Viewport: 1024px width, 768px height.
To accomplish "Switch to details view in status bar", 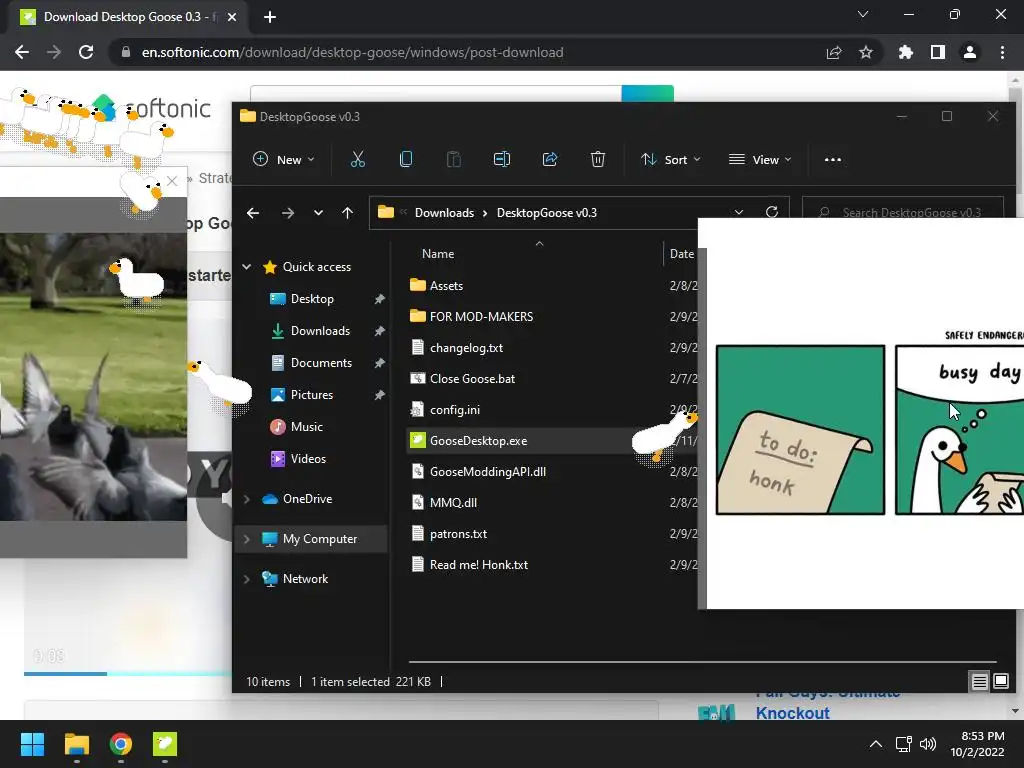I will [980, 682].
